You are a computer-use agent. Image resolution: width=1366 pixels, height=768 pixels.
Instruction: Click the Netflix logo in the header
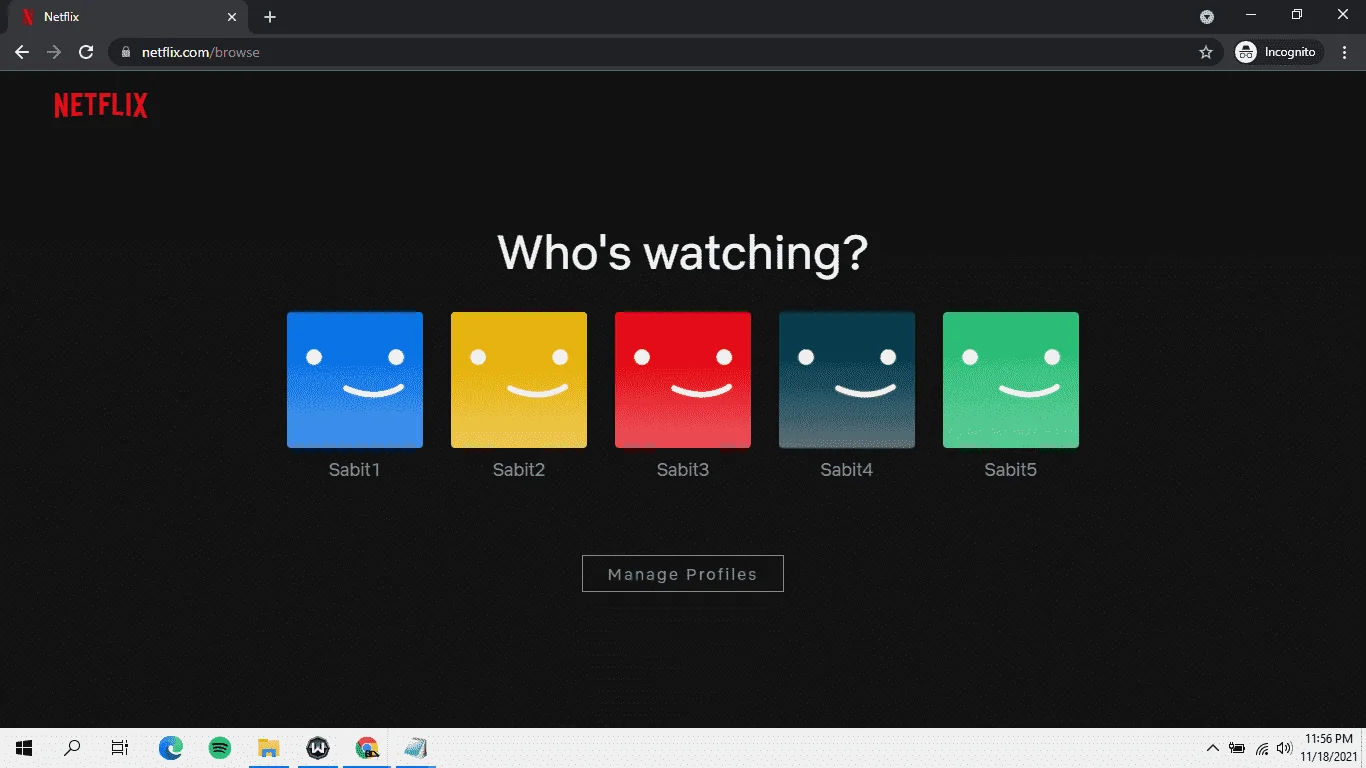click(101, 106)
